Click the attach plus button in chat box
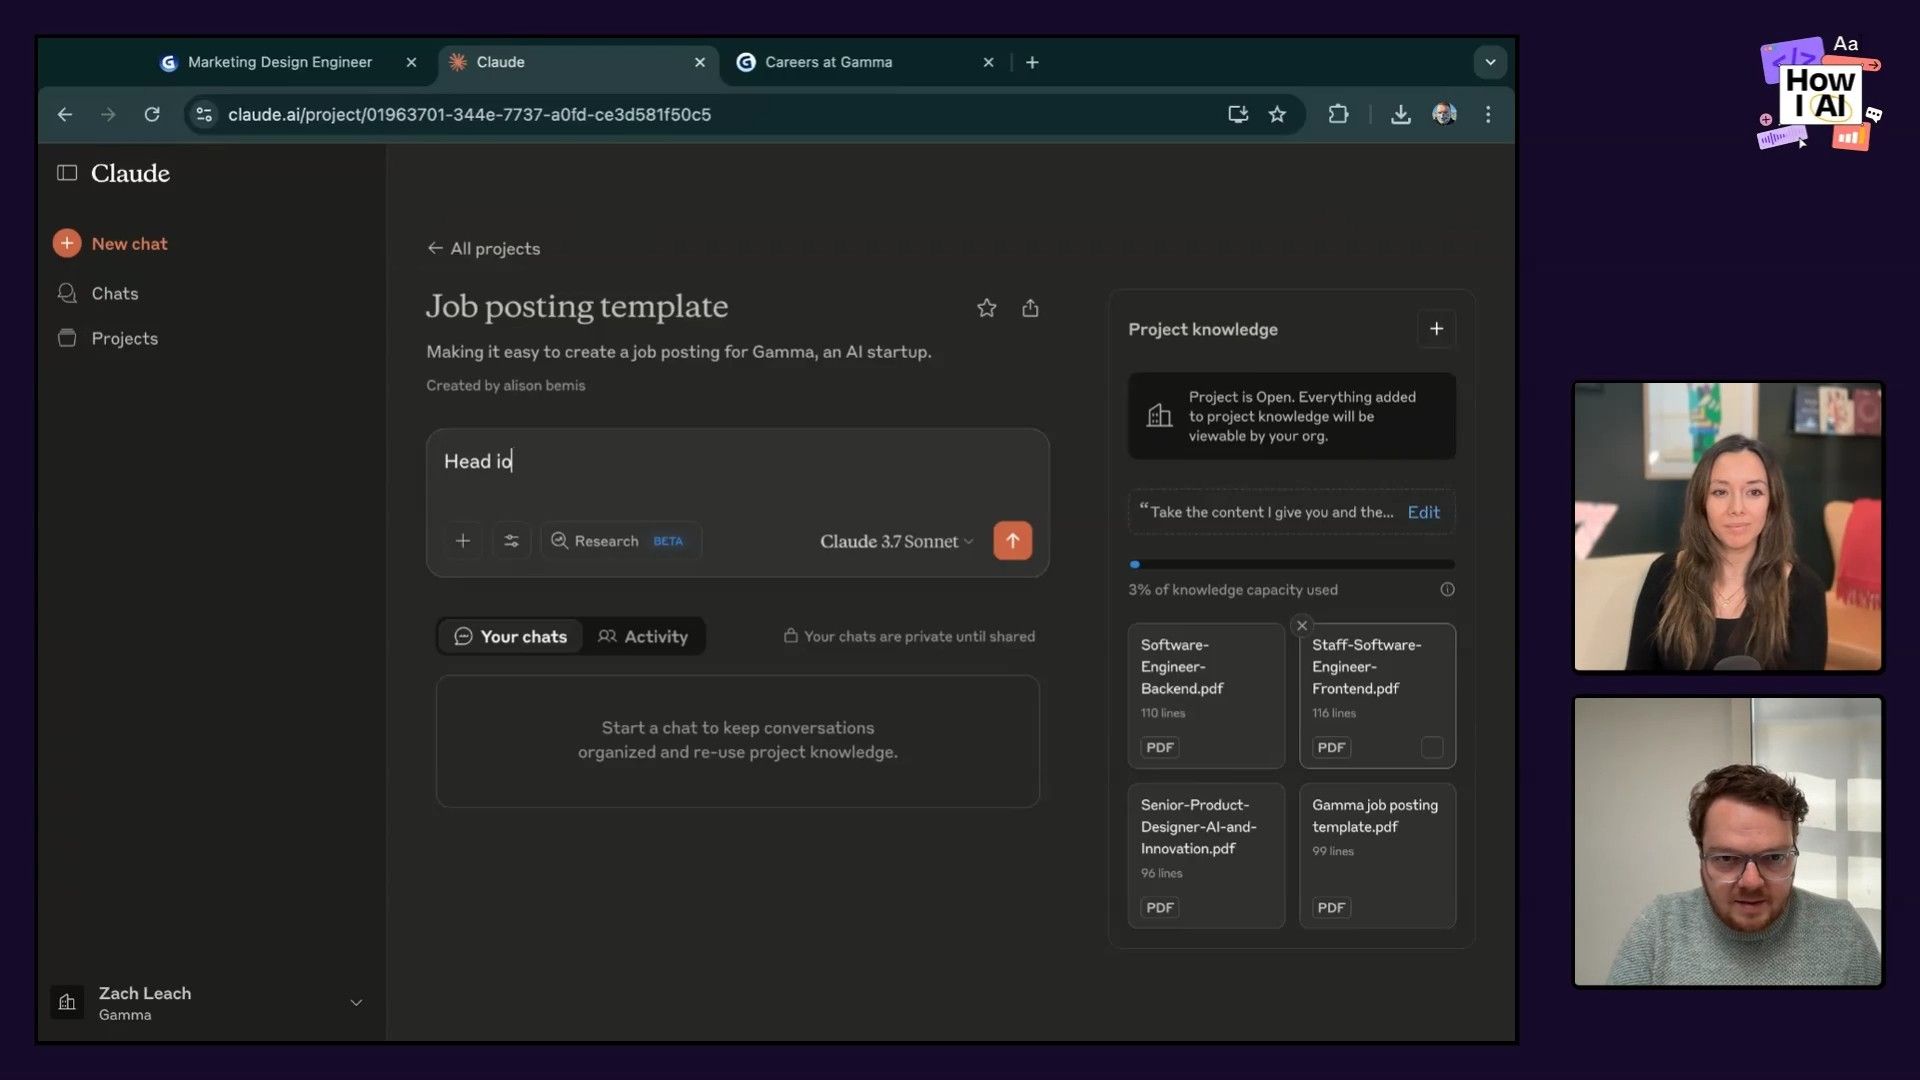The width and height of the screenshot is (1920, 1080). pyautogui.click(x=463, y=541)
